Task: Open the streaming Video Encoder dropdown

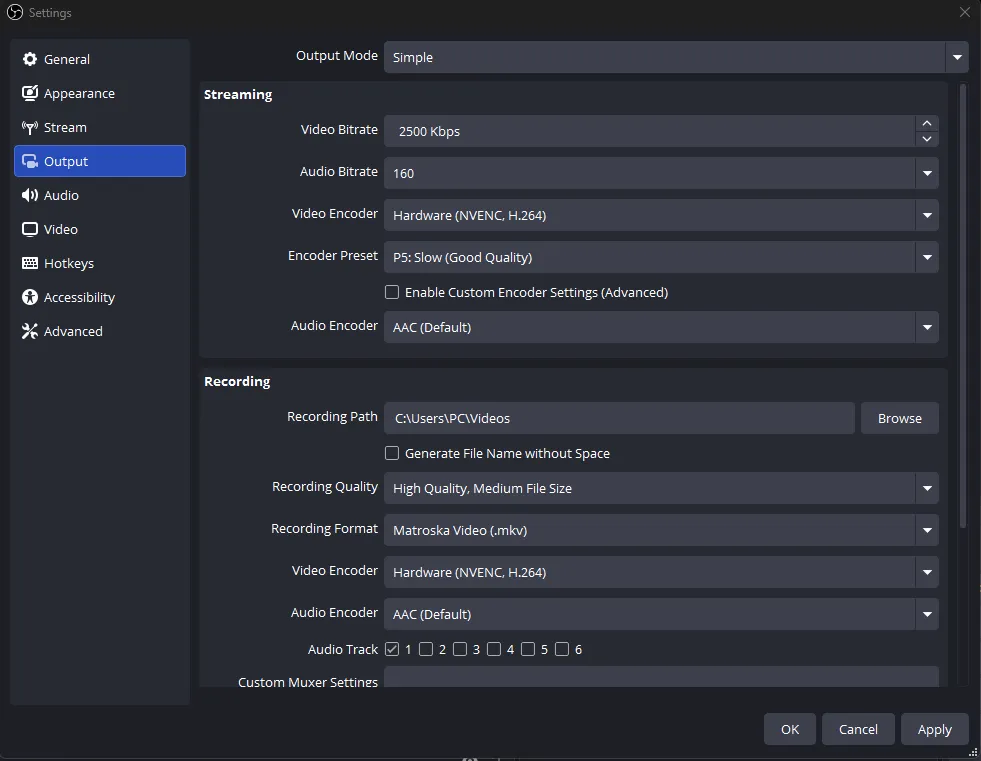Action: point(926,215)
